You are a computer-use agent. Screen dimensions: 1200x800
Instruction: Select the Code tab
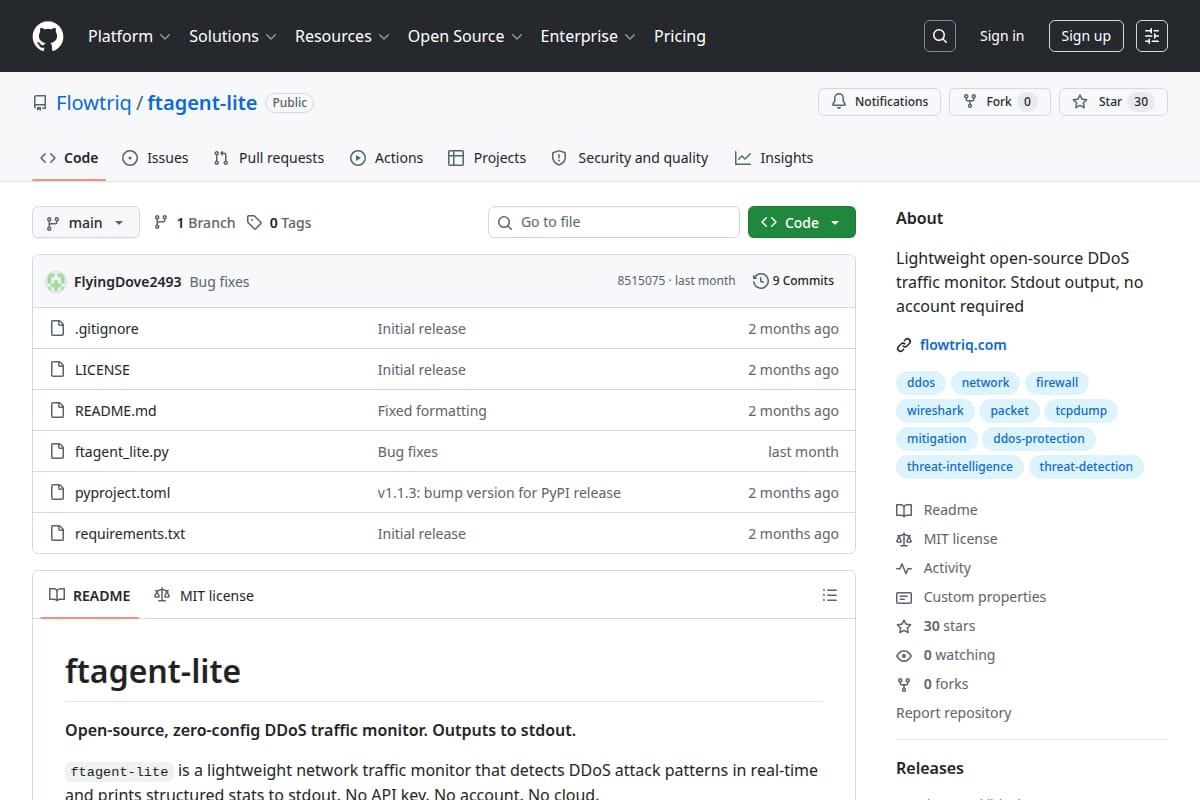click(69, 158)
